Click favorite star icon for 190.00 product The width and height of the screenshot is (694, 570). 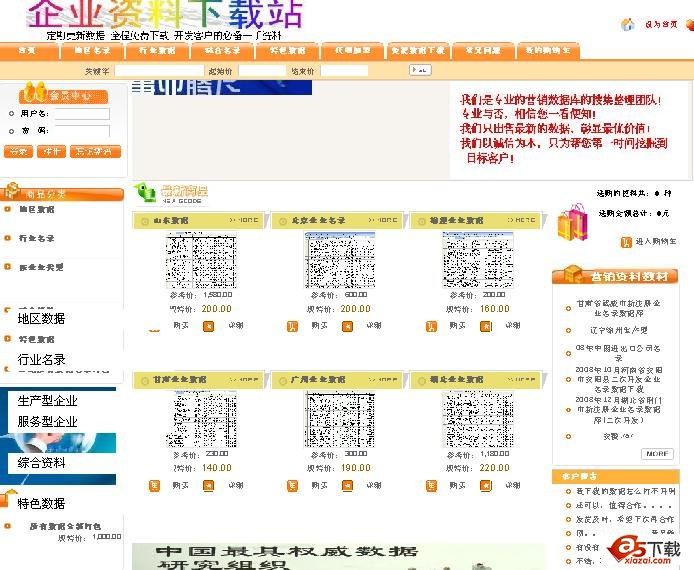pos(347,486)
